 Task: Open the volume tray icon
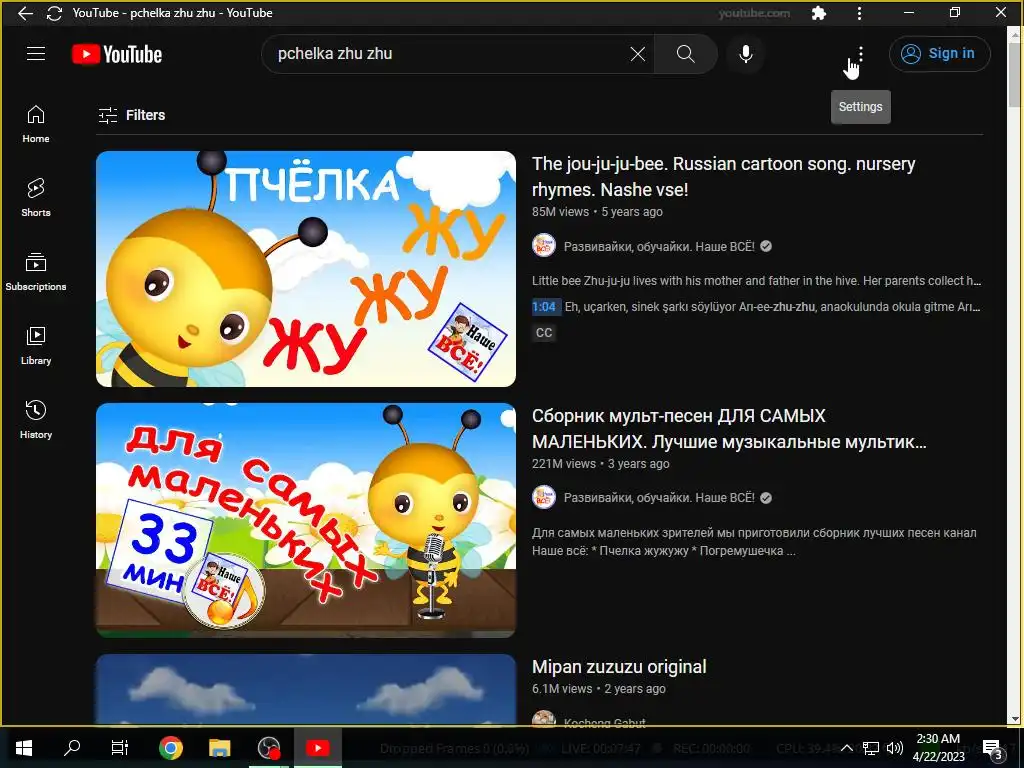(895, 748)
